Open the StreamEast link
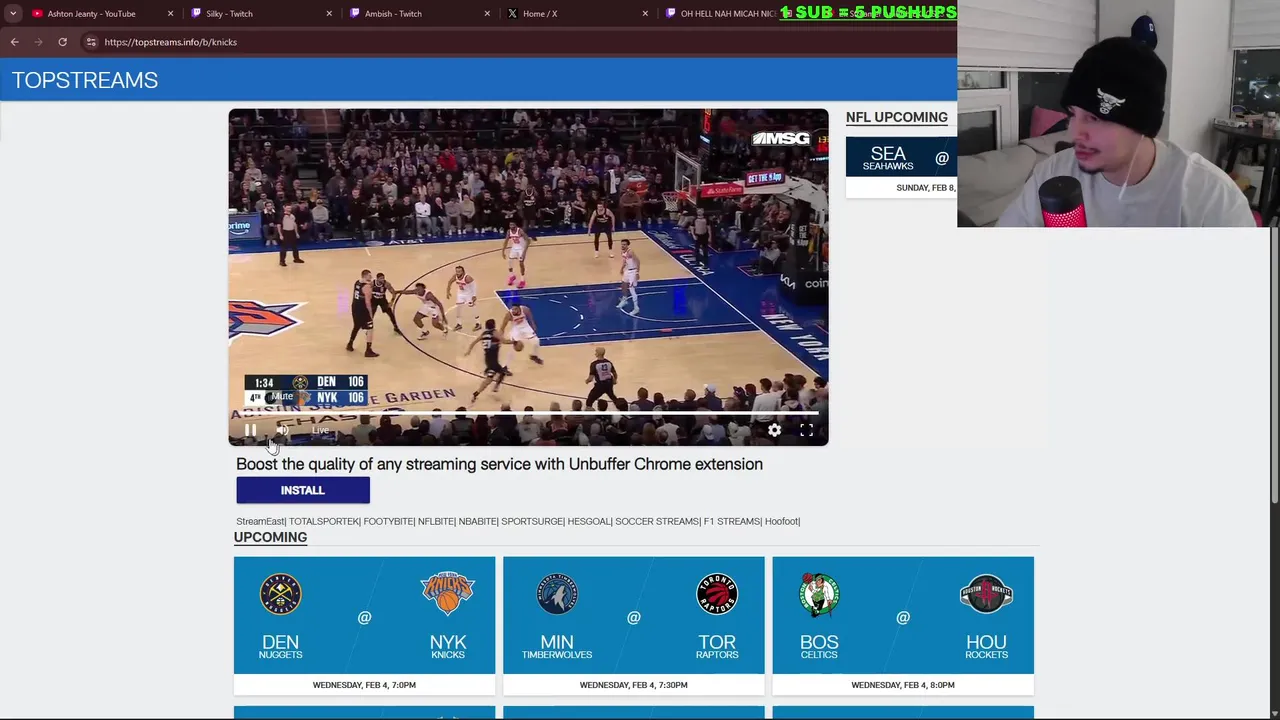The image size is (1280, 720). (x=260, y=521)
